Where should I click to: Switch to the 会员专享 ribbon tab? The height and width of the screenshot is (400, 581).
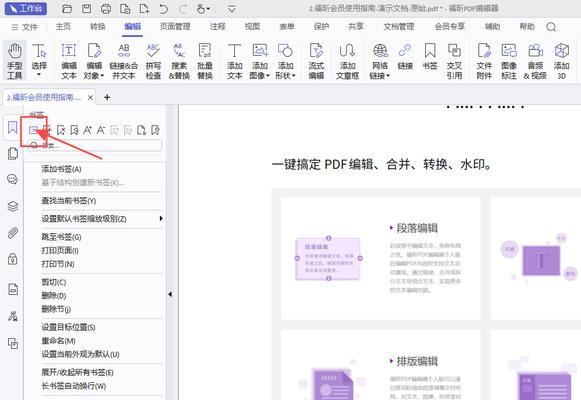tap(449, 27)
